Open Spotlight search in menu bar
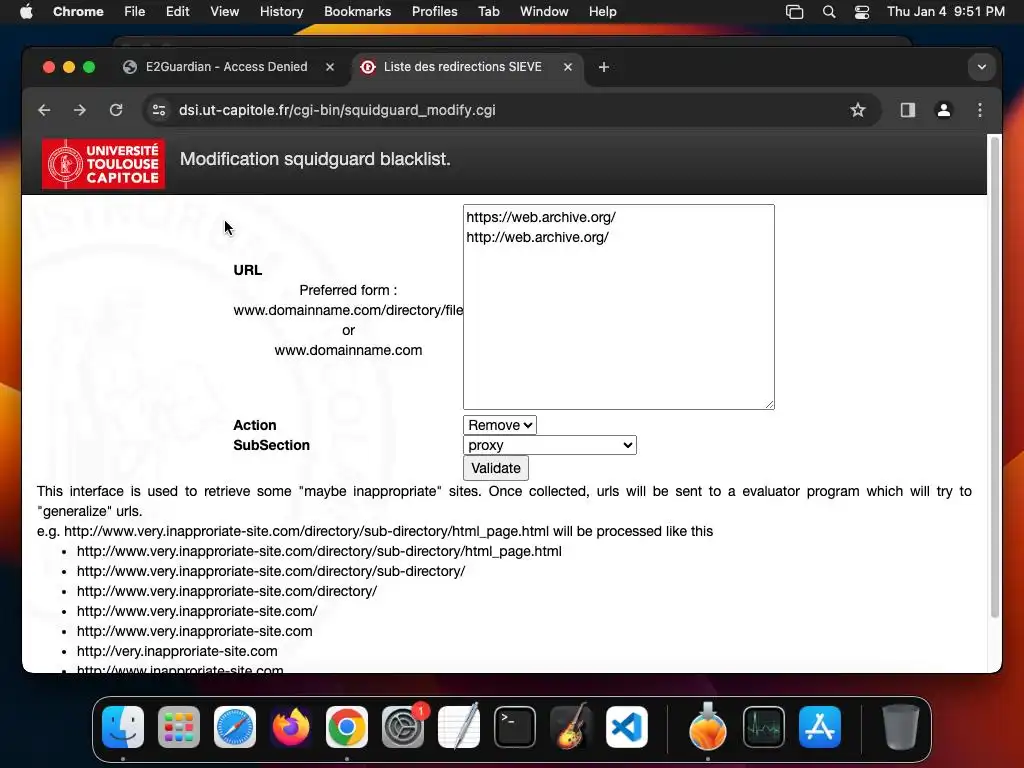Screen dimensions: 1024x768 (829, 12)
